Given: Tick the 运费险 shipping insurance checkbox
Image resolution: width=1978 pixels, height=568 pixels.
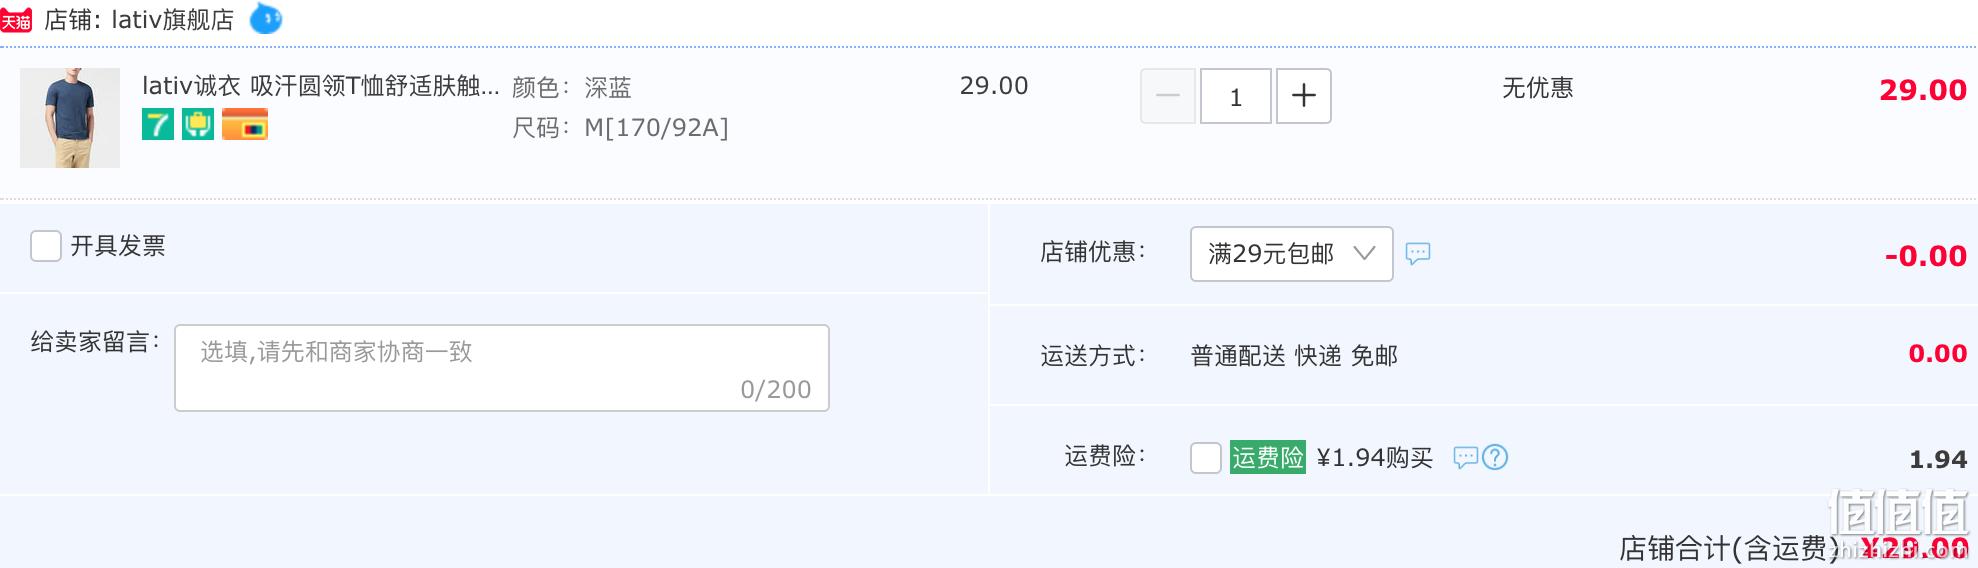Looking at the screenshot, I should point(1206,457).
